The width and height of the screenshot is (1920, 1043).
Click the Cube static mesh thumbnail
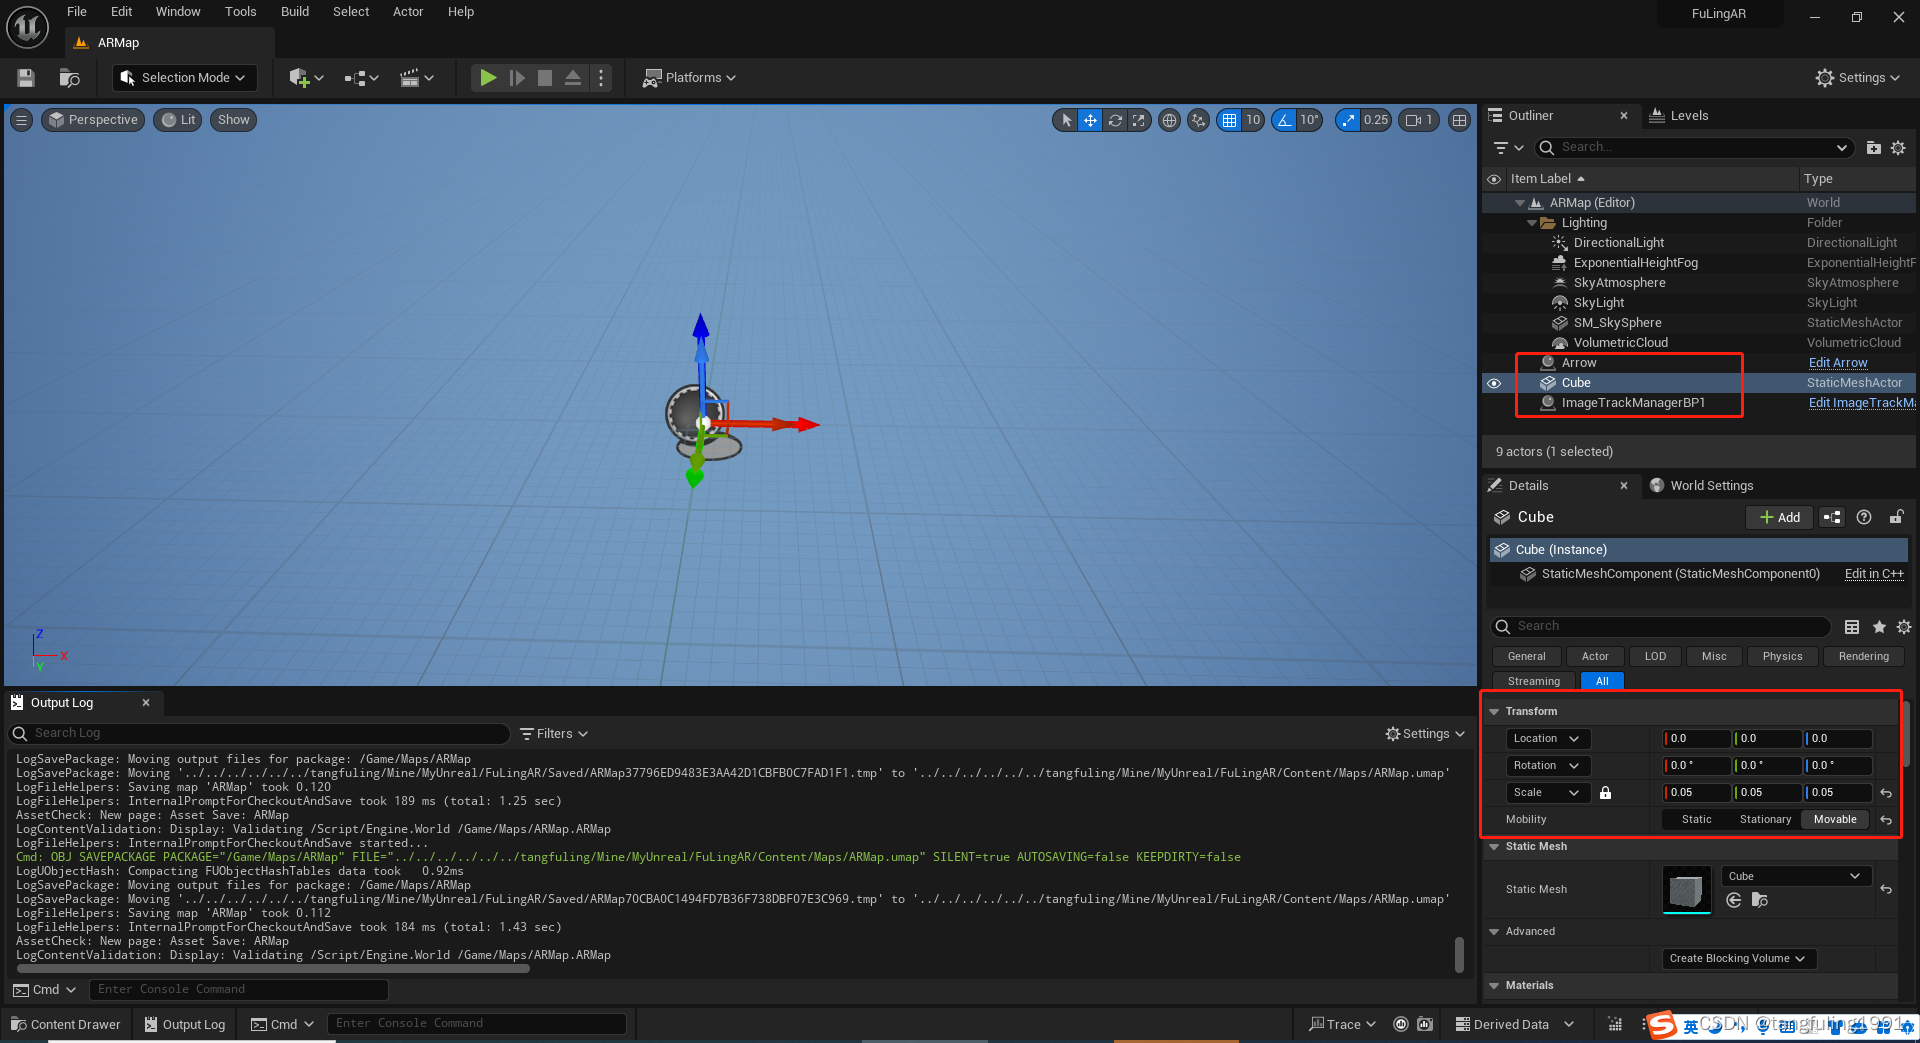click(1686, 889)
